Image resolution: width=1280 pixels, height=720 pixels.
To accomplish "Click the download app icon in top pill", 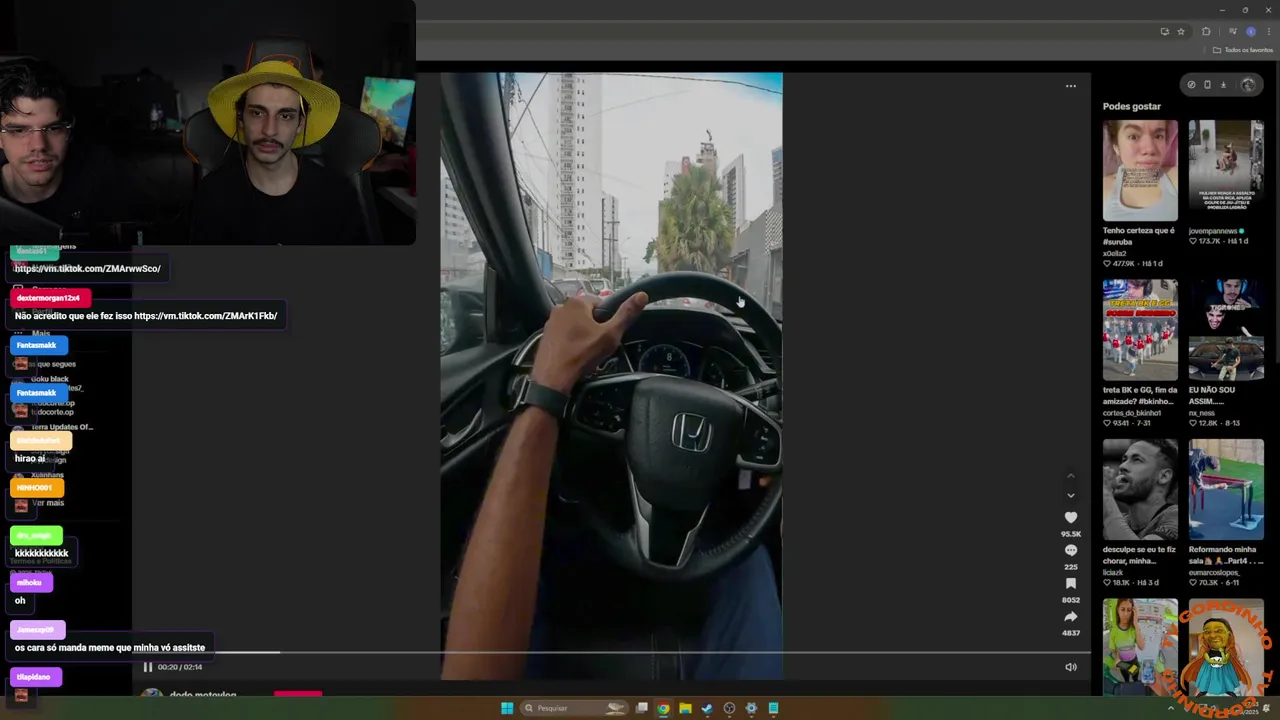I will pos(1223,85).
